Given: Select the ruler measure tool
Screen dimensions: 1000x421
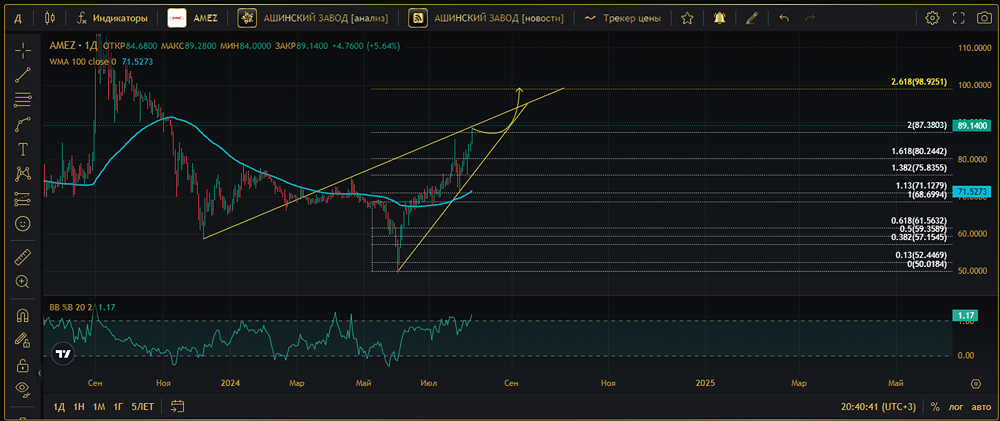Looking at the screenshot, I should pos(23,257).
